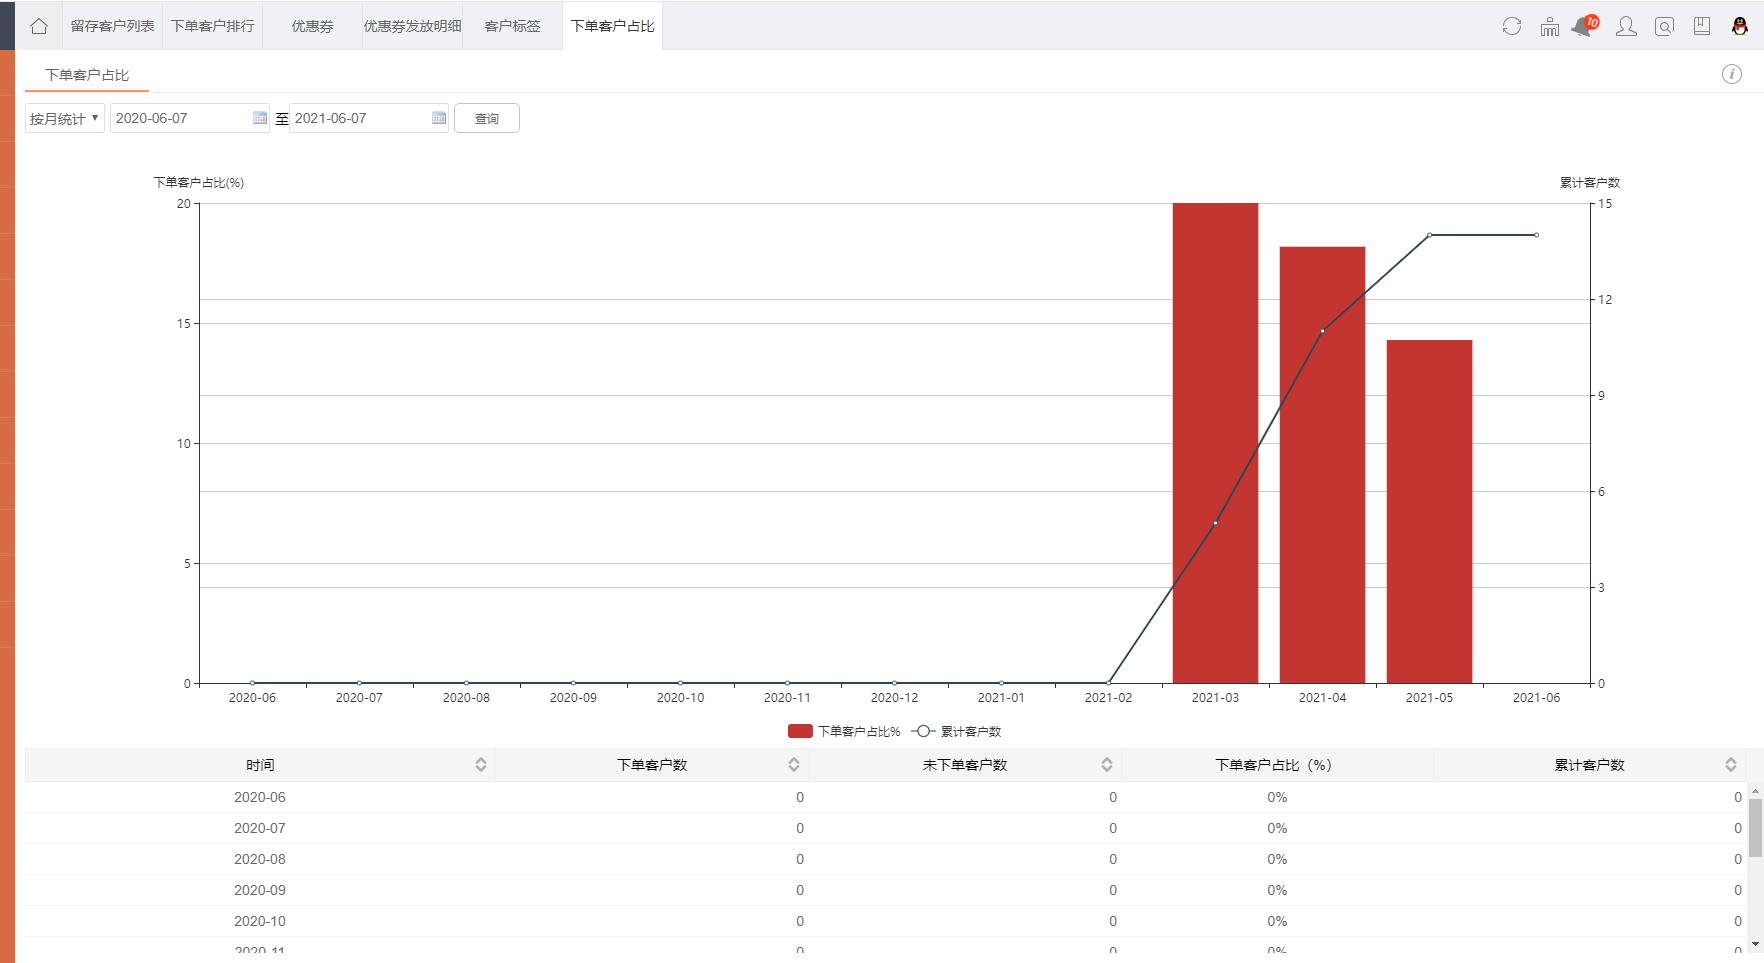
Task: Open the start date calendar picker icon
Action: coord(260,118)
